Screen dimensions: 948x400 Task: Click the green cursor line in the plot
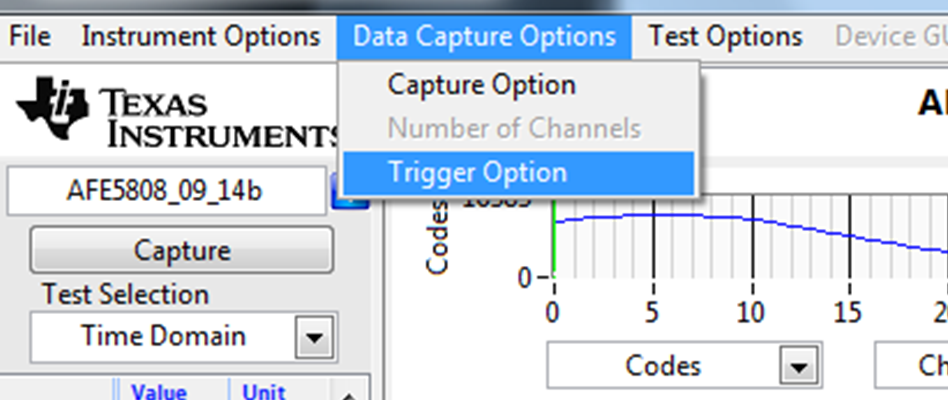point(554,240)
